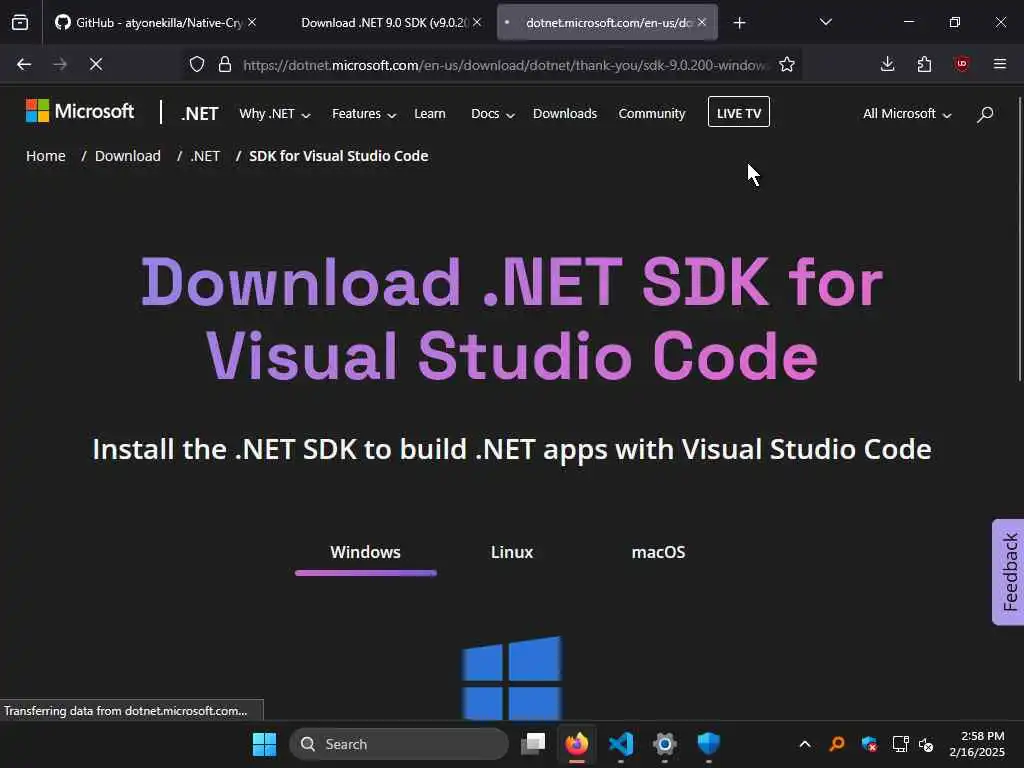Select the Linux OS tab
The width and height of the screenshot is (1024, 768).
coord(511,552)
